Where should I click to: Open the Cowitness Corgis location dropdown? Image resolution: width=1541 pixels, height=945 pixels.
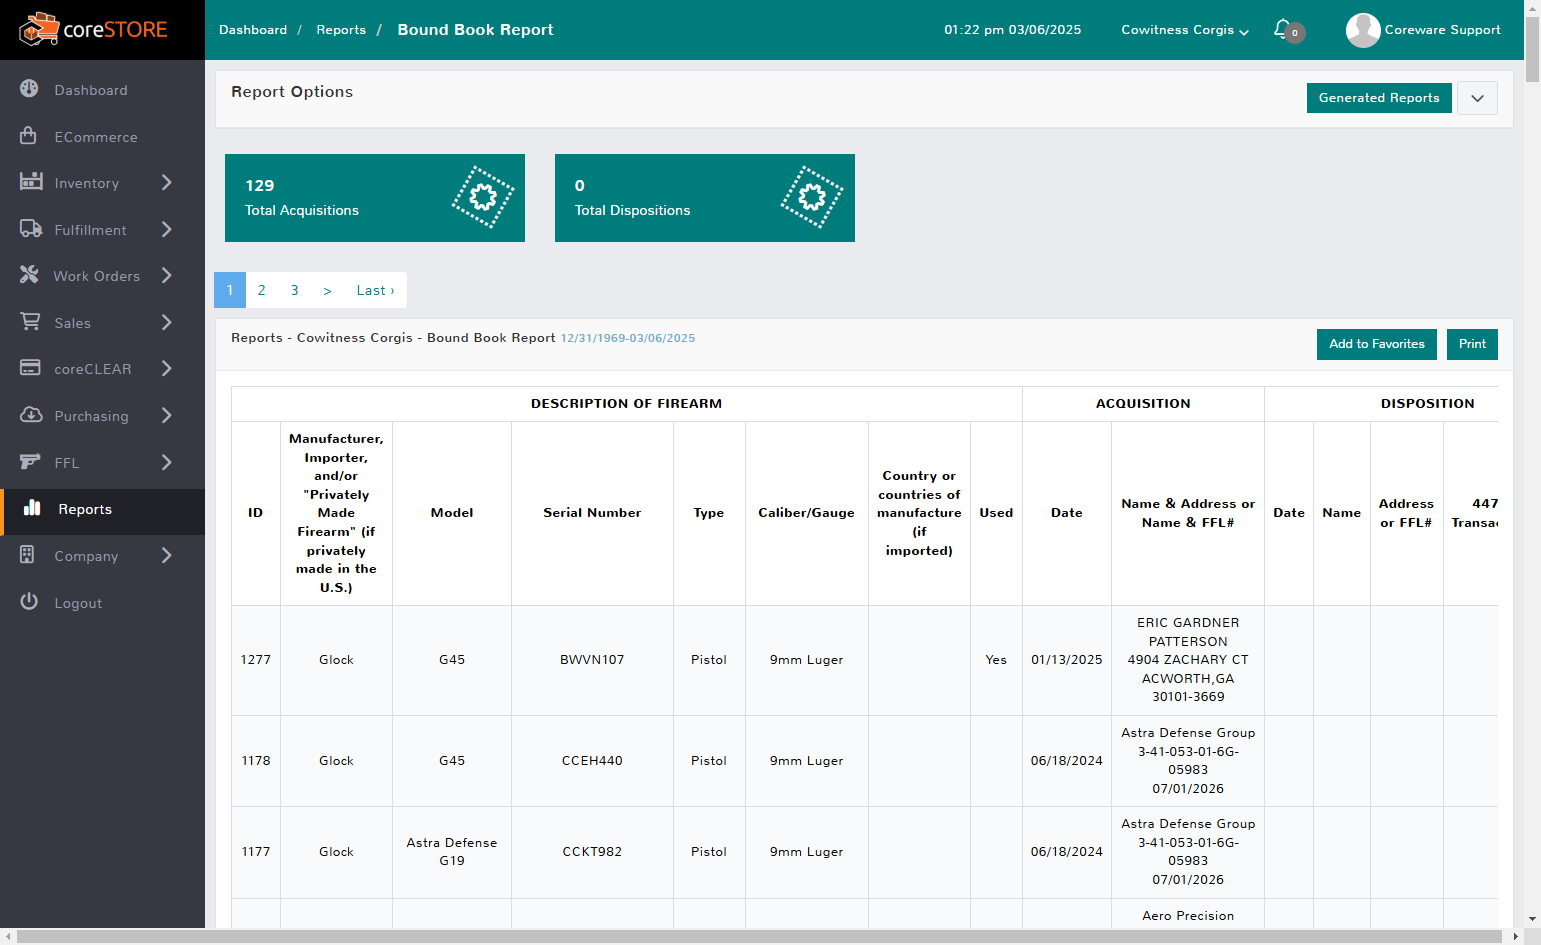1185,30
